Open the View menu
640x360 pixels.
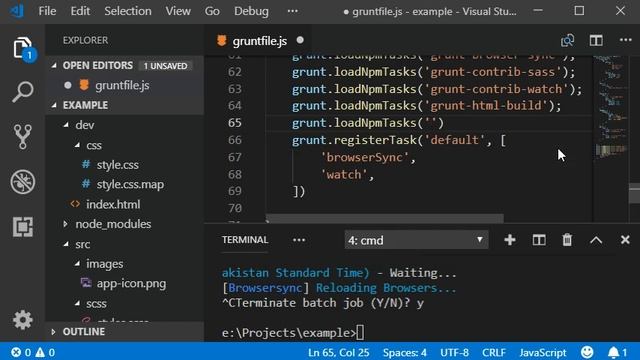pyautogui.click(x=178, y=11)
